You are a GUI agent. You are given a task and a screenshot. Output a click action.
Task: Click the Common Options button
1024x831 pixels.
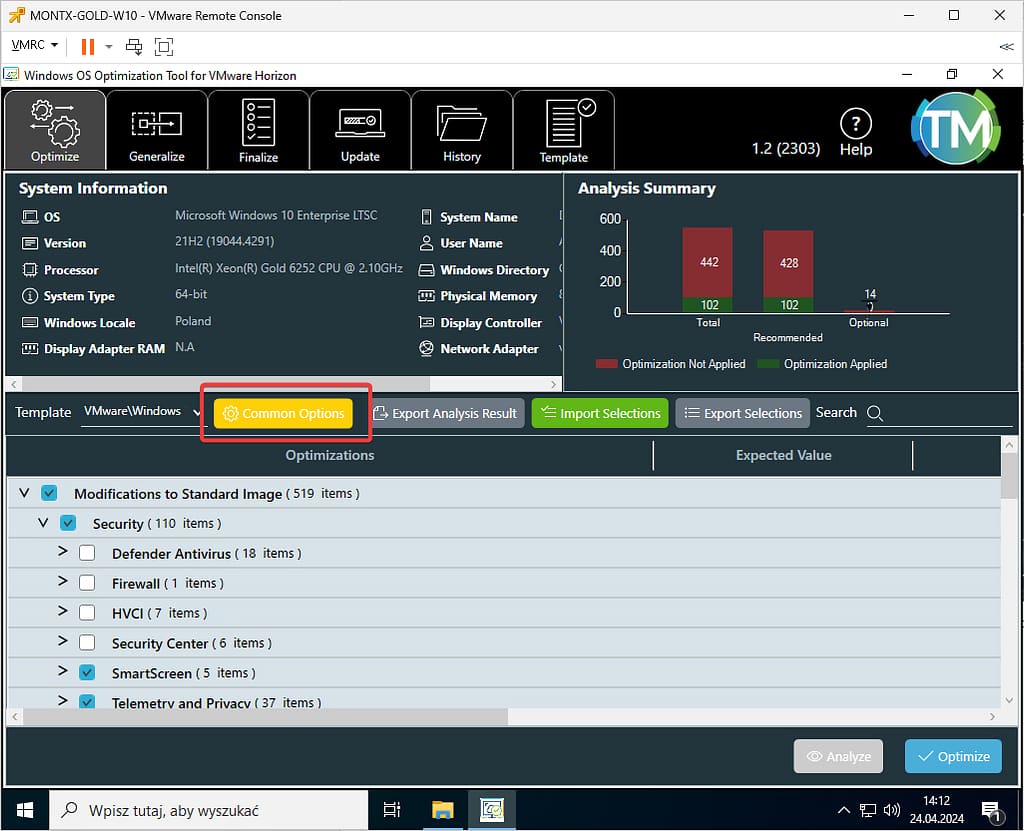pos(284,413)
